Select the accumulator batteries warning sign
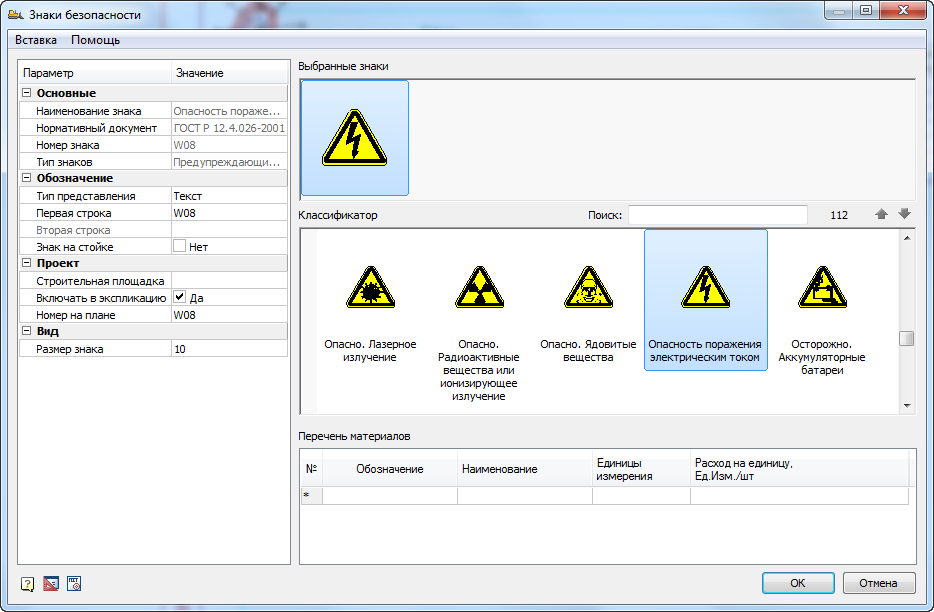Viewport: 934px width, 612px height. pyautogui.click(x=822, y=319)
